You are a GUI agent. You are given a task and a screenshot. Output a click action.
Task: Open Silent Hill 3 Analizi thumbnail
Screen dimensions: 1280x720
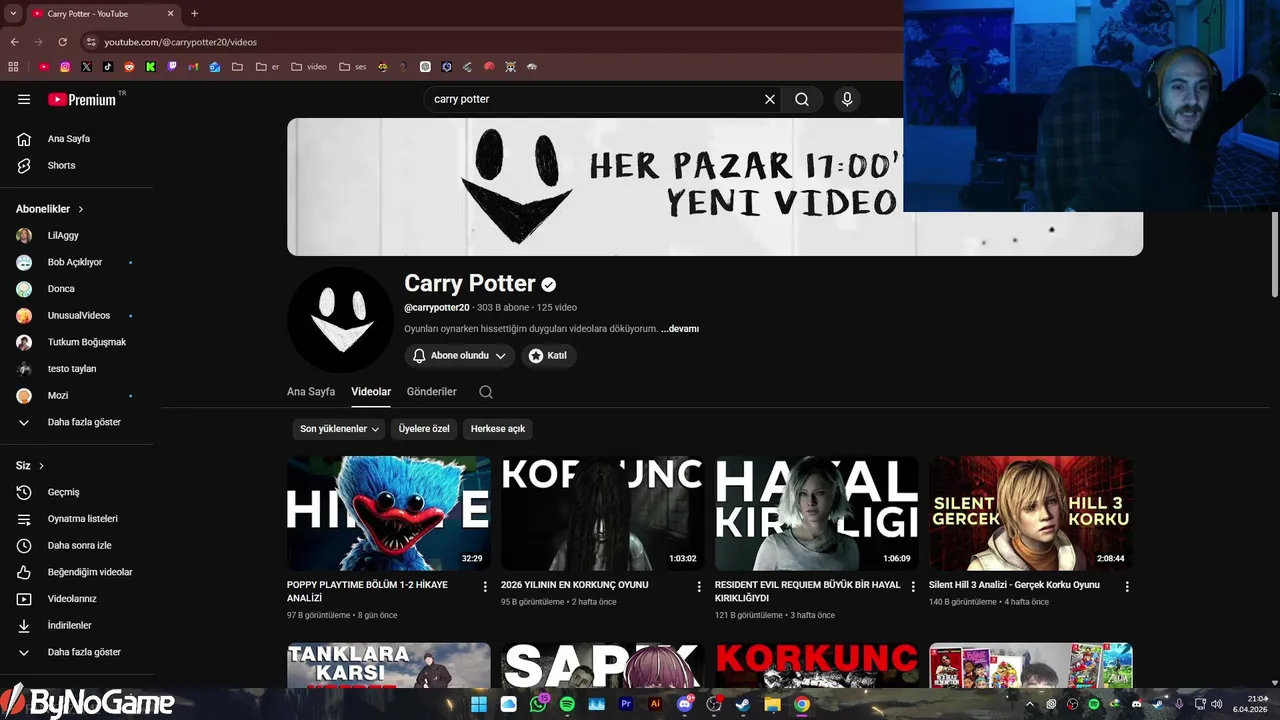(x=1031, y=513)
